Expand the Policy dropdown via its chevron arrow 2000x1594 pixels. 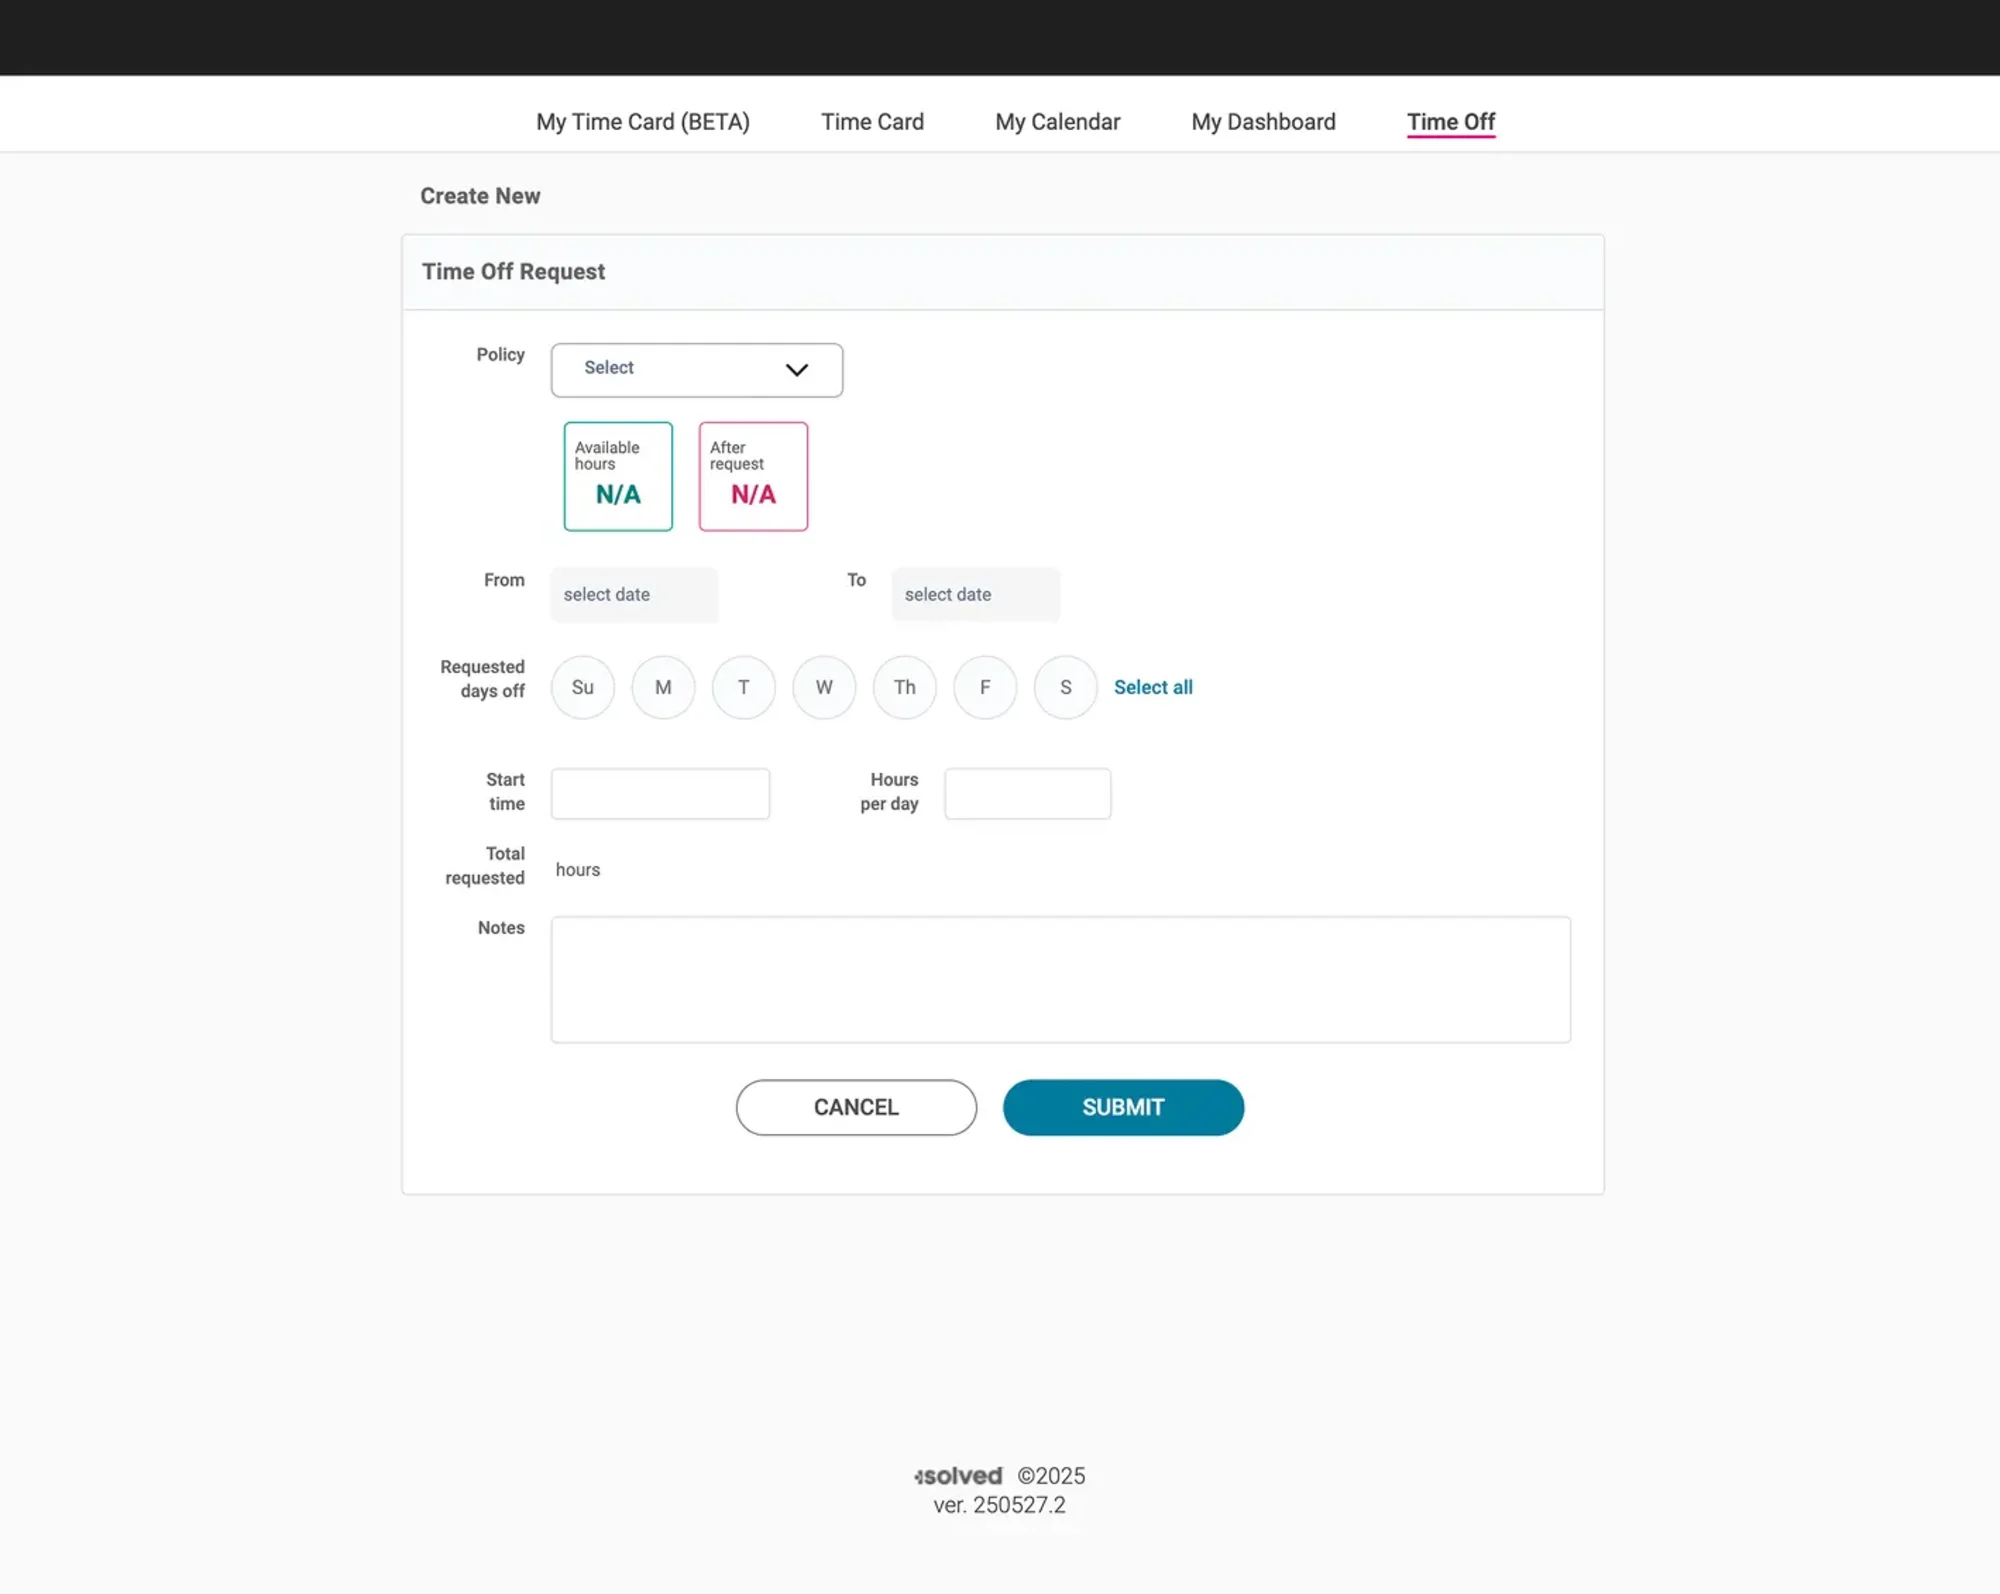coord(797,369)
